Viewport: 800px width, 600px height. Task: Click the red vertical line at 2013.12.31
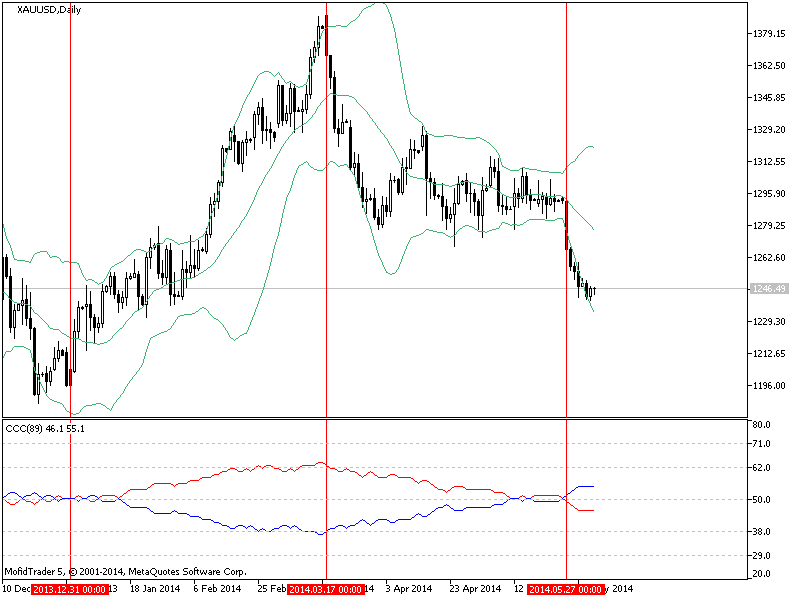pos(70,200)
